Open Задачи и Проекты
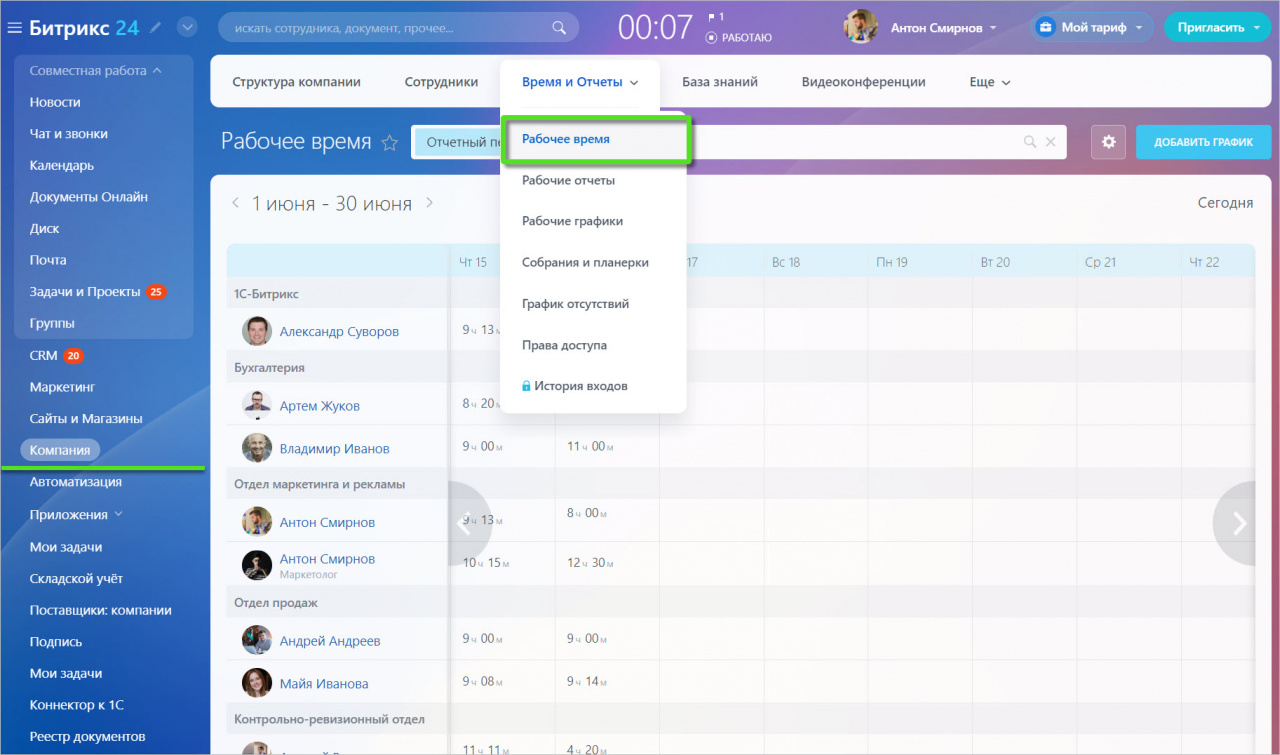The image size is (1280, 755). click(85, 292)
